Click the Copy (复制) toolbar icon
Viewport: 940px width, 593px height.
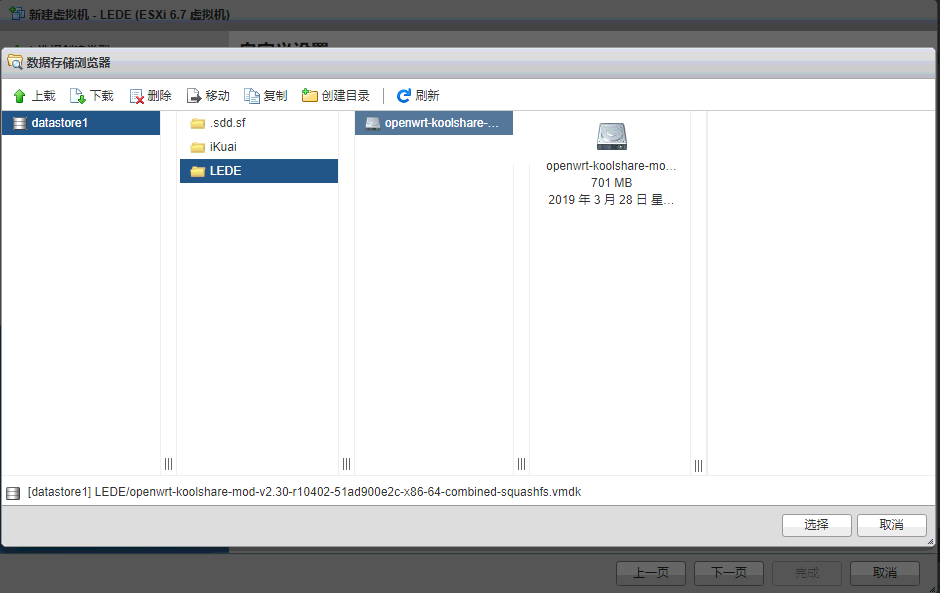click(252, 96)
